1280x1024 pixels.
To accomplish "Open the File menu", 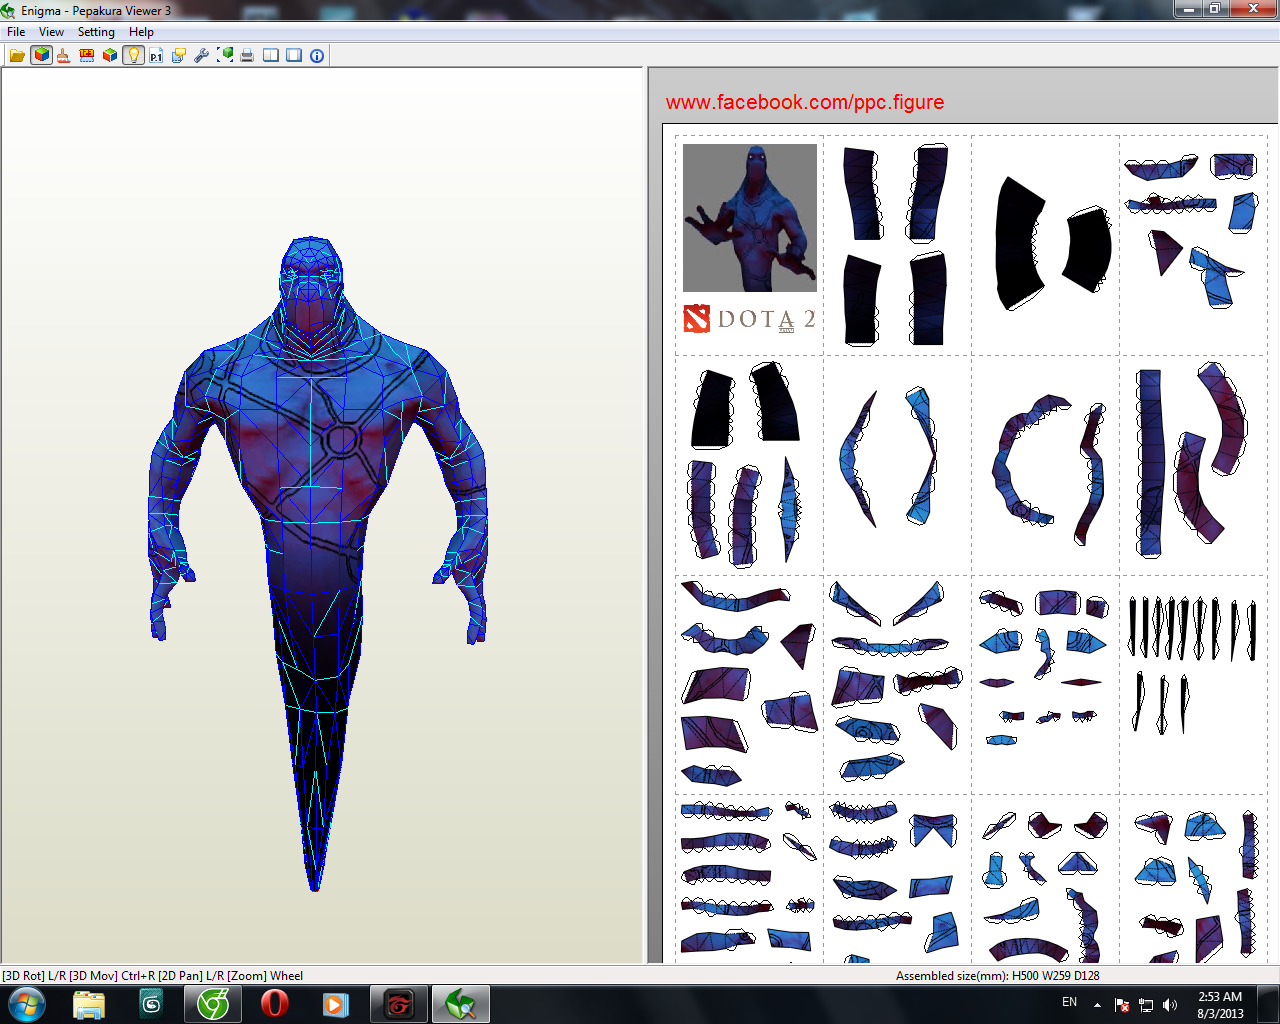I will tap(15, 31).
